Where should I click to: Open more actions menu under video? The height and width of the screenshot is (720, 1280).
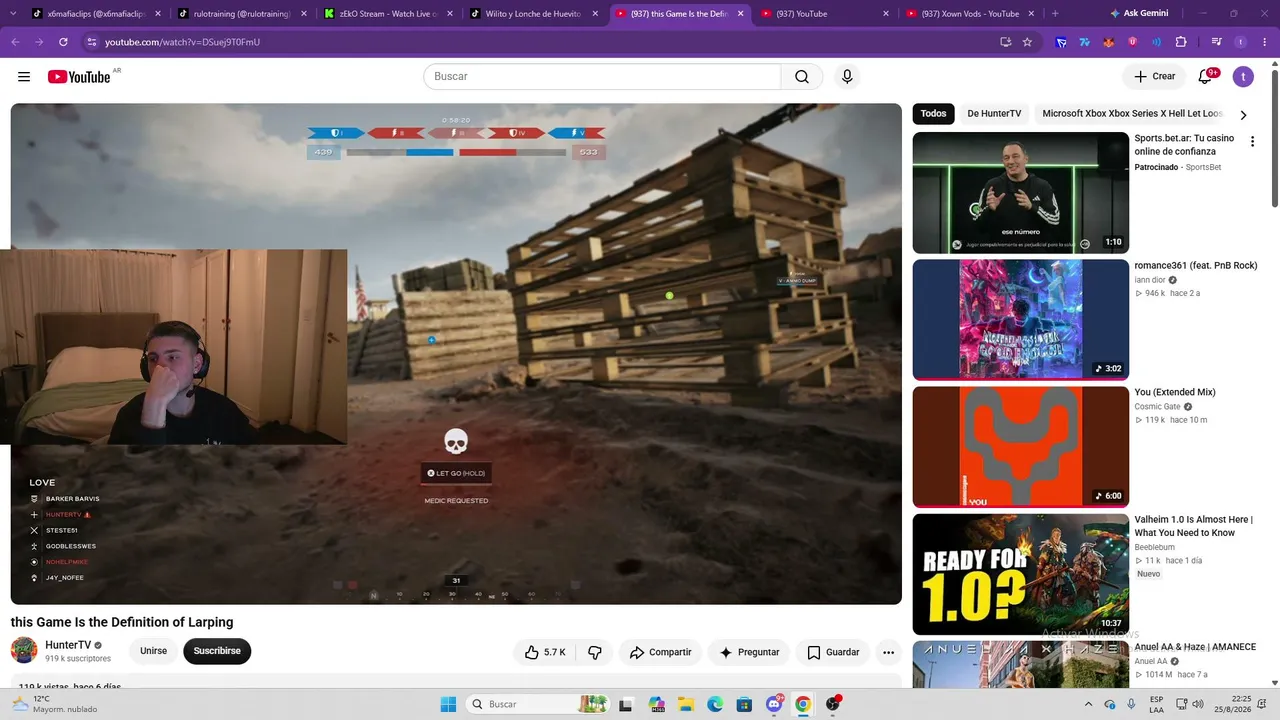[888, 652]
